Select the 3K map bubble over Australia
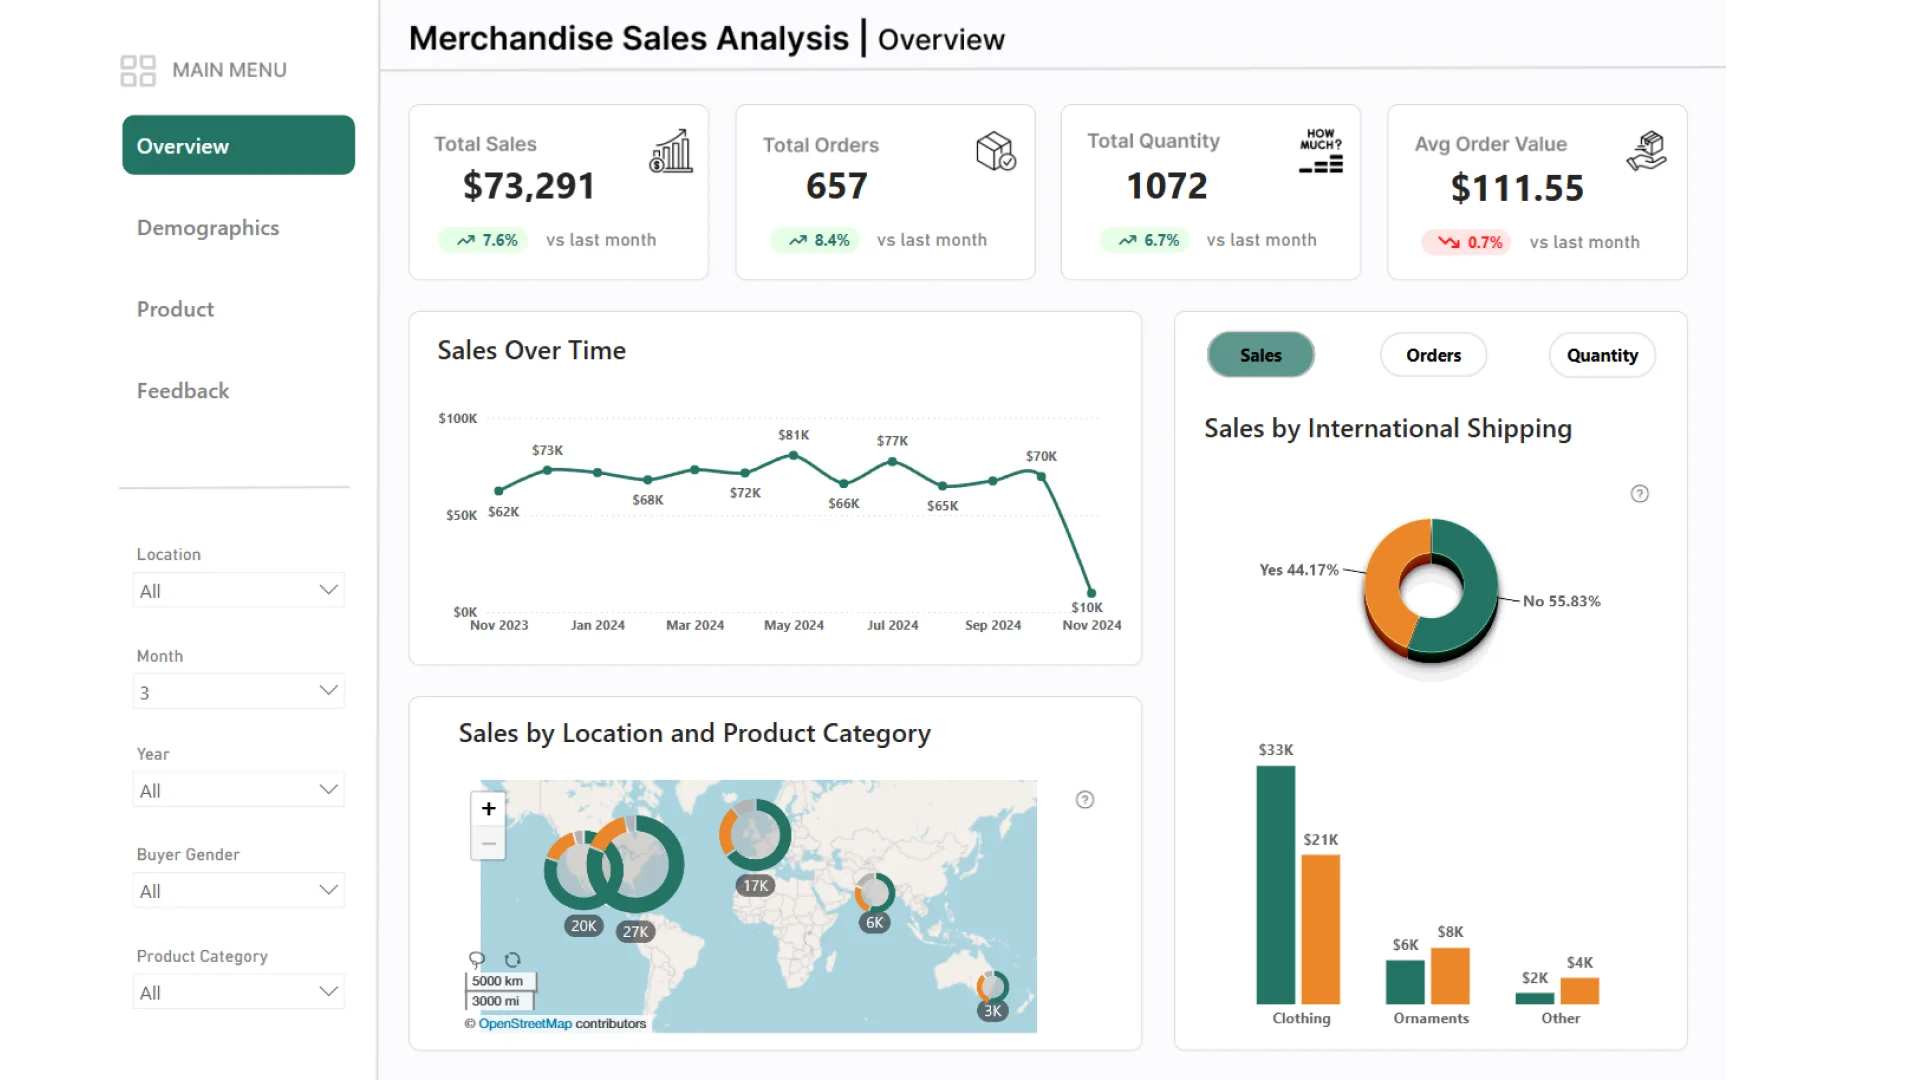1920x1080 pixels. coord(992,987)
